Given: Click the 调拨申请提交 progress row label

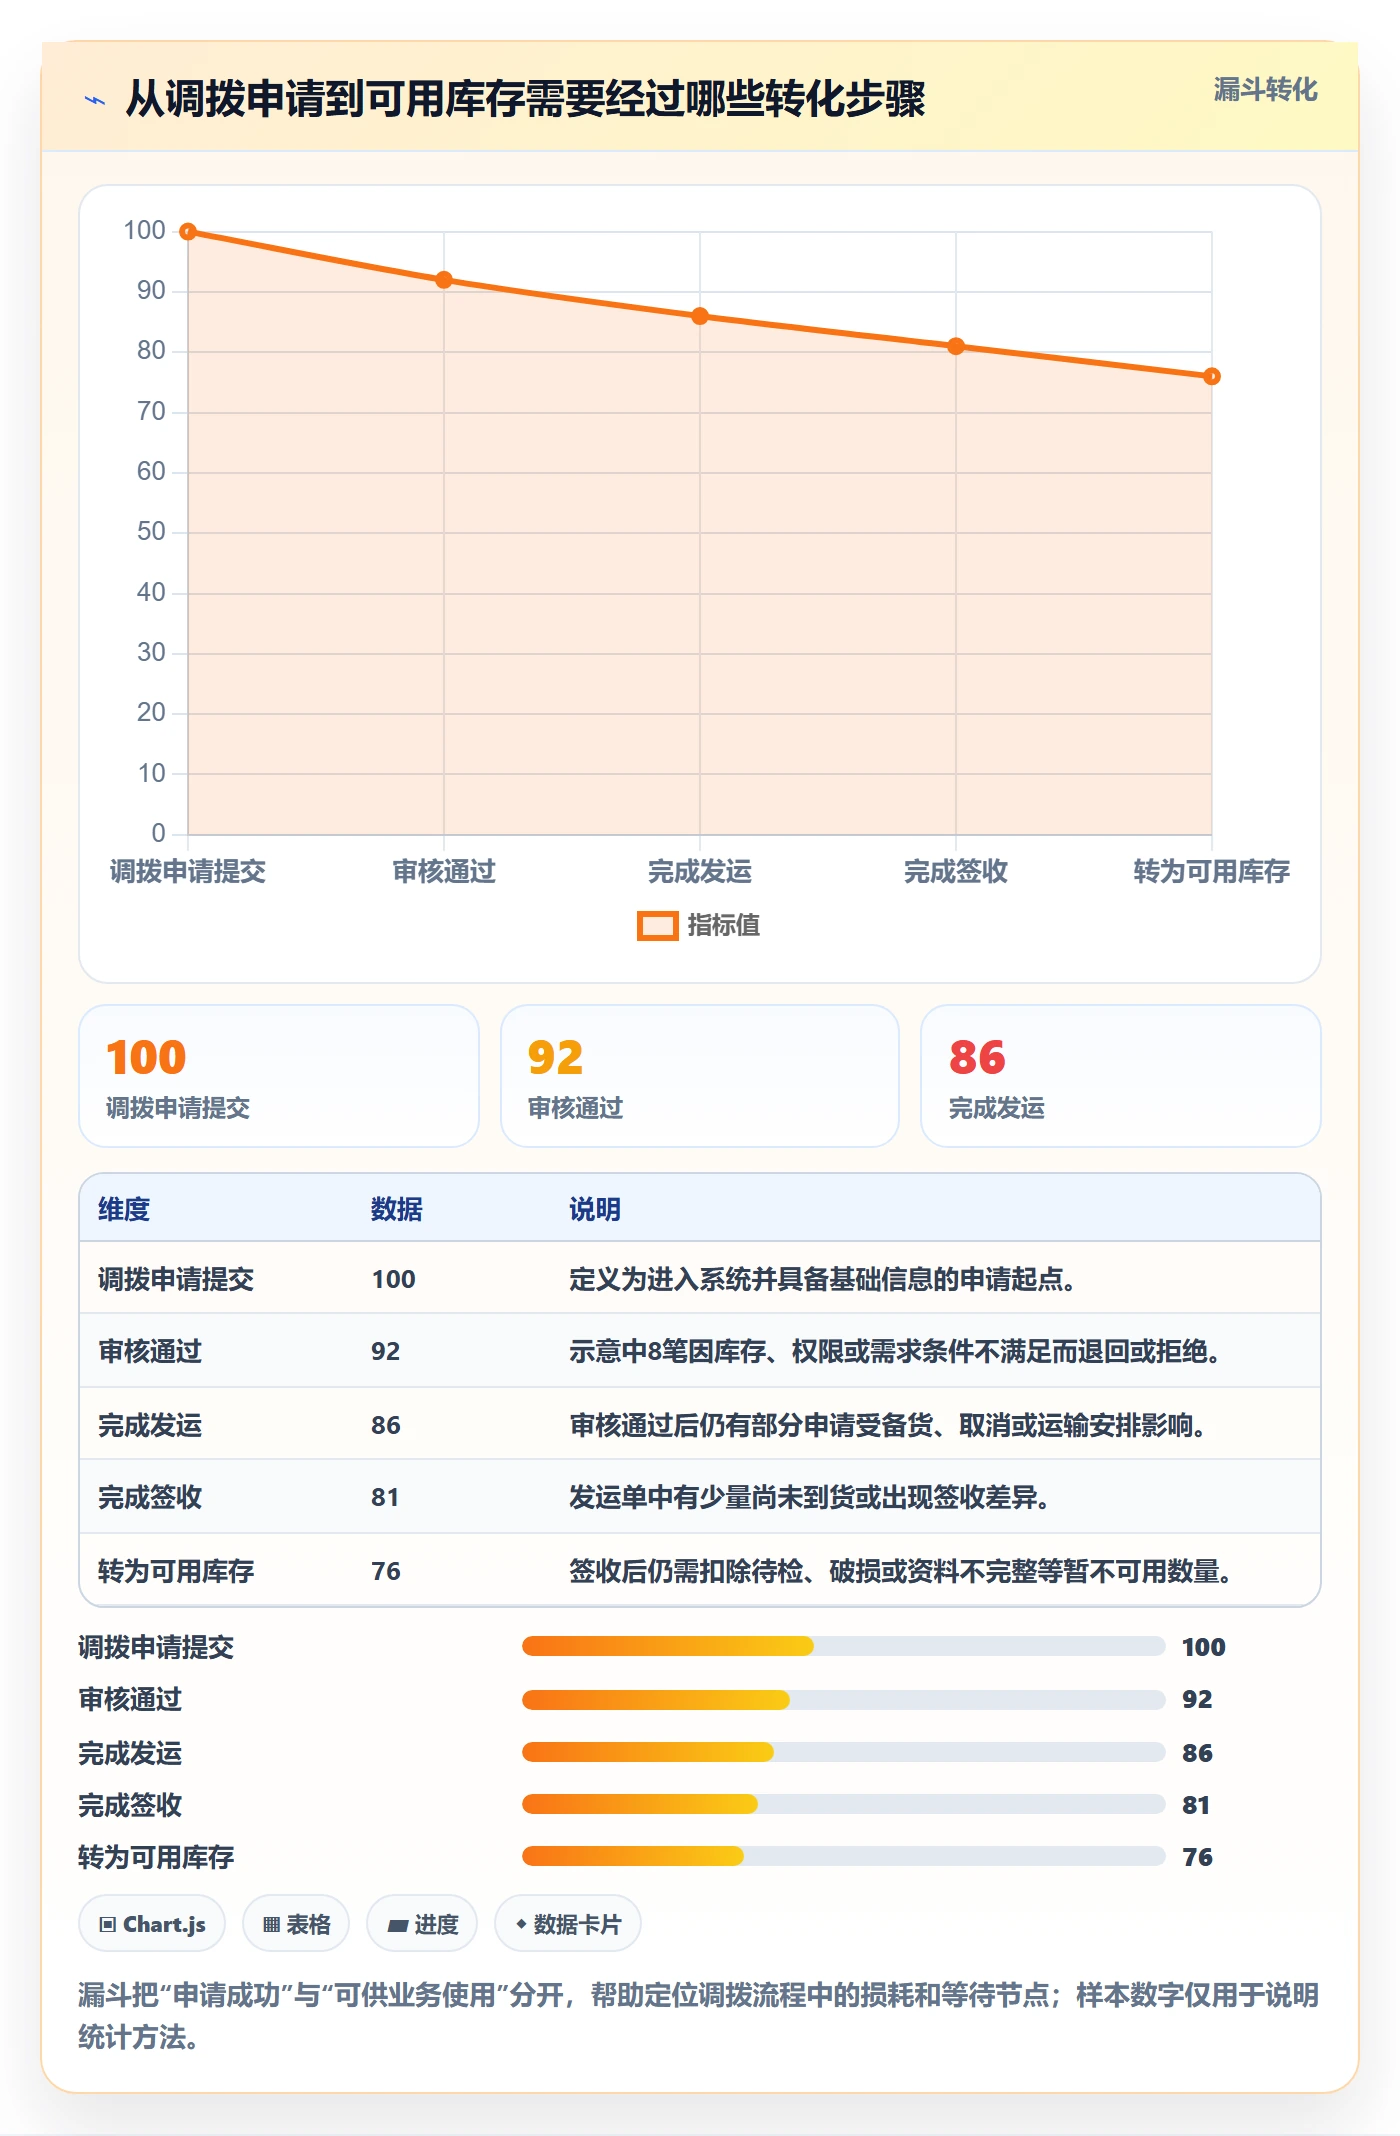Looking at the screenshot, I should (156, 1647).
